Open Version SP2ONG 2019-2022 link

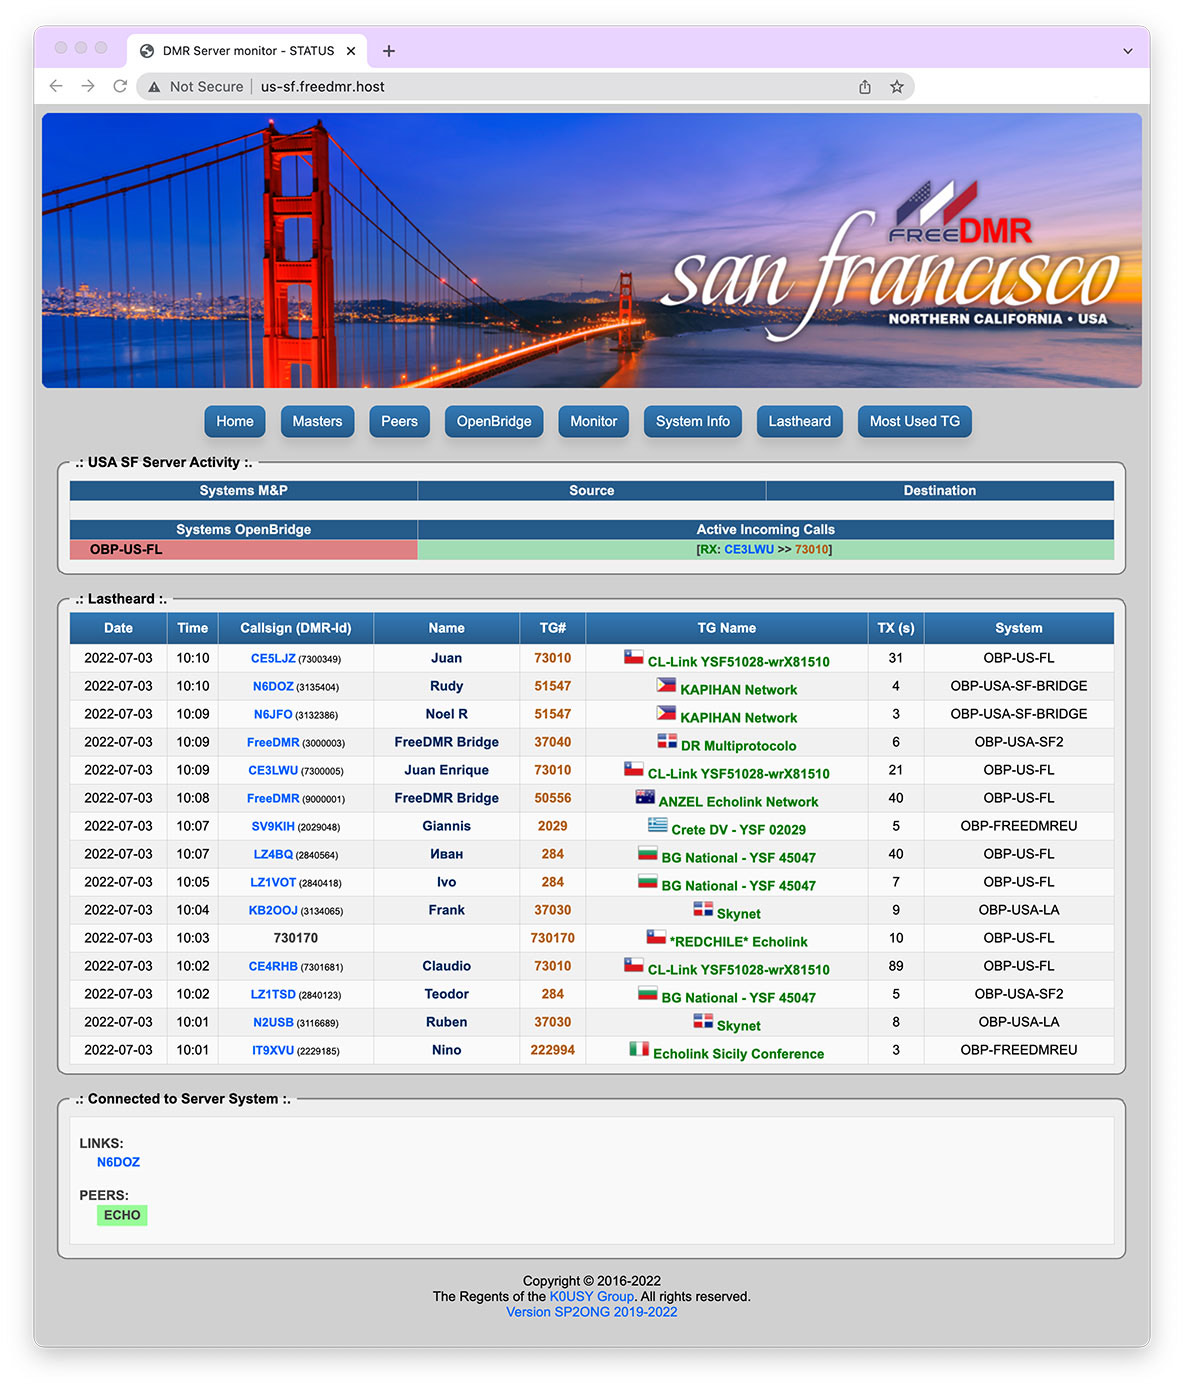pyautogui.click(x=592, y=1312)
